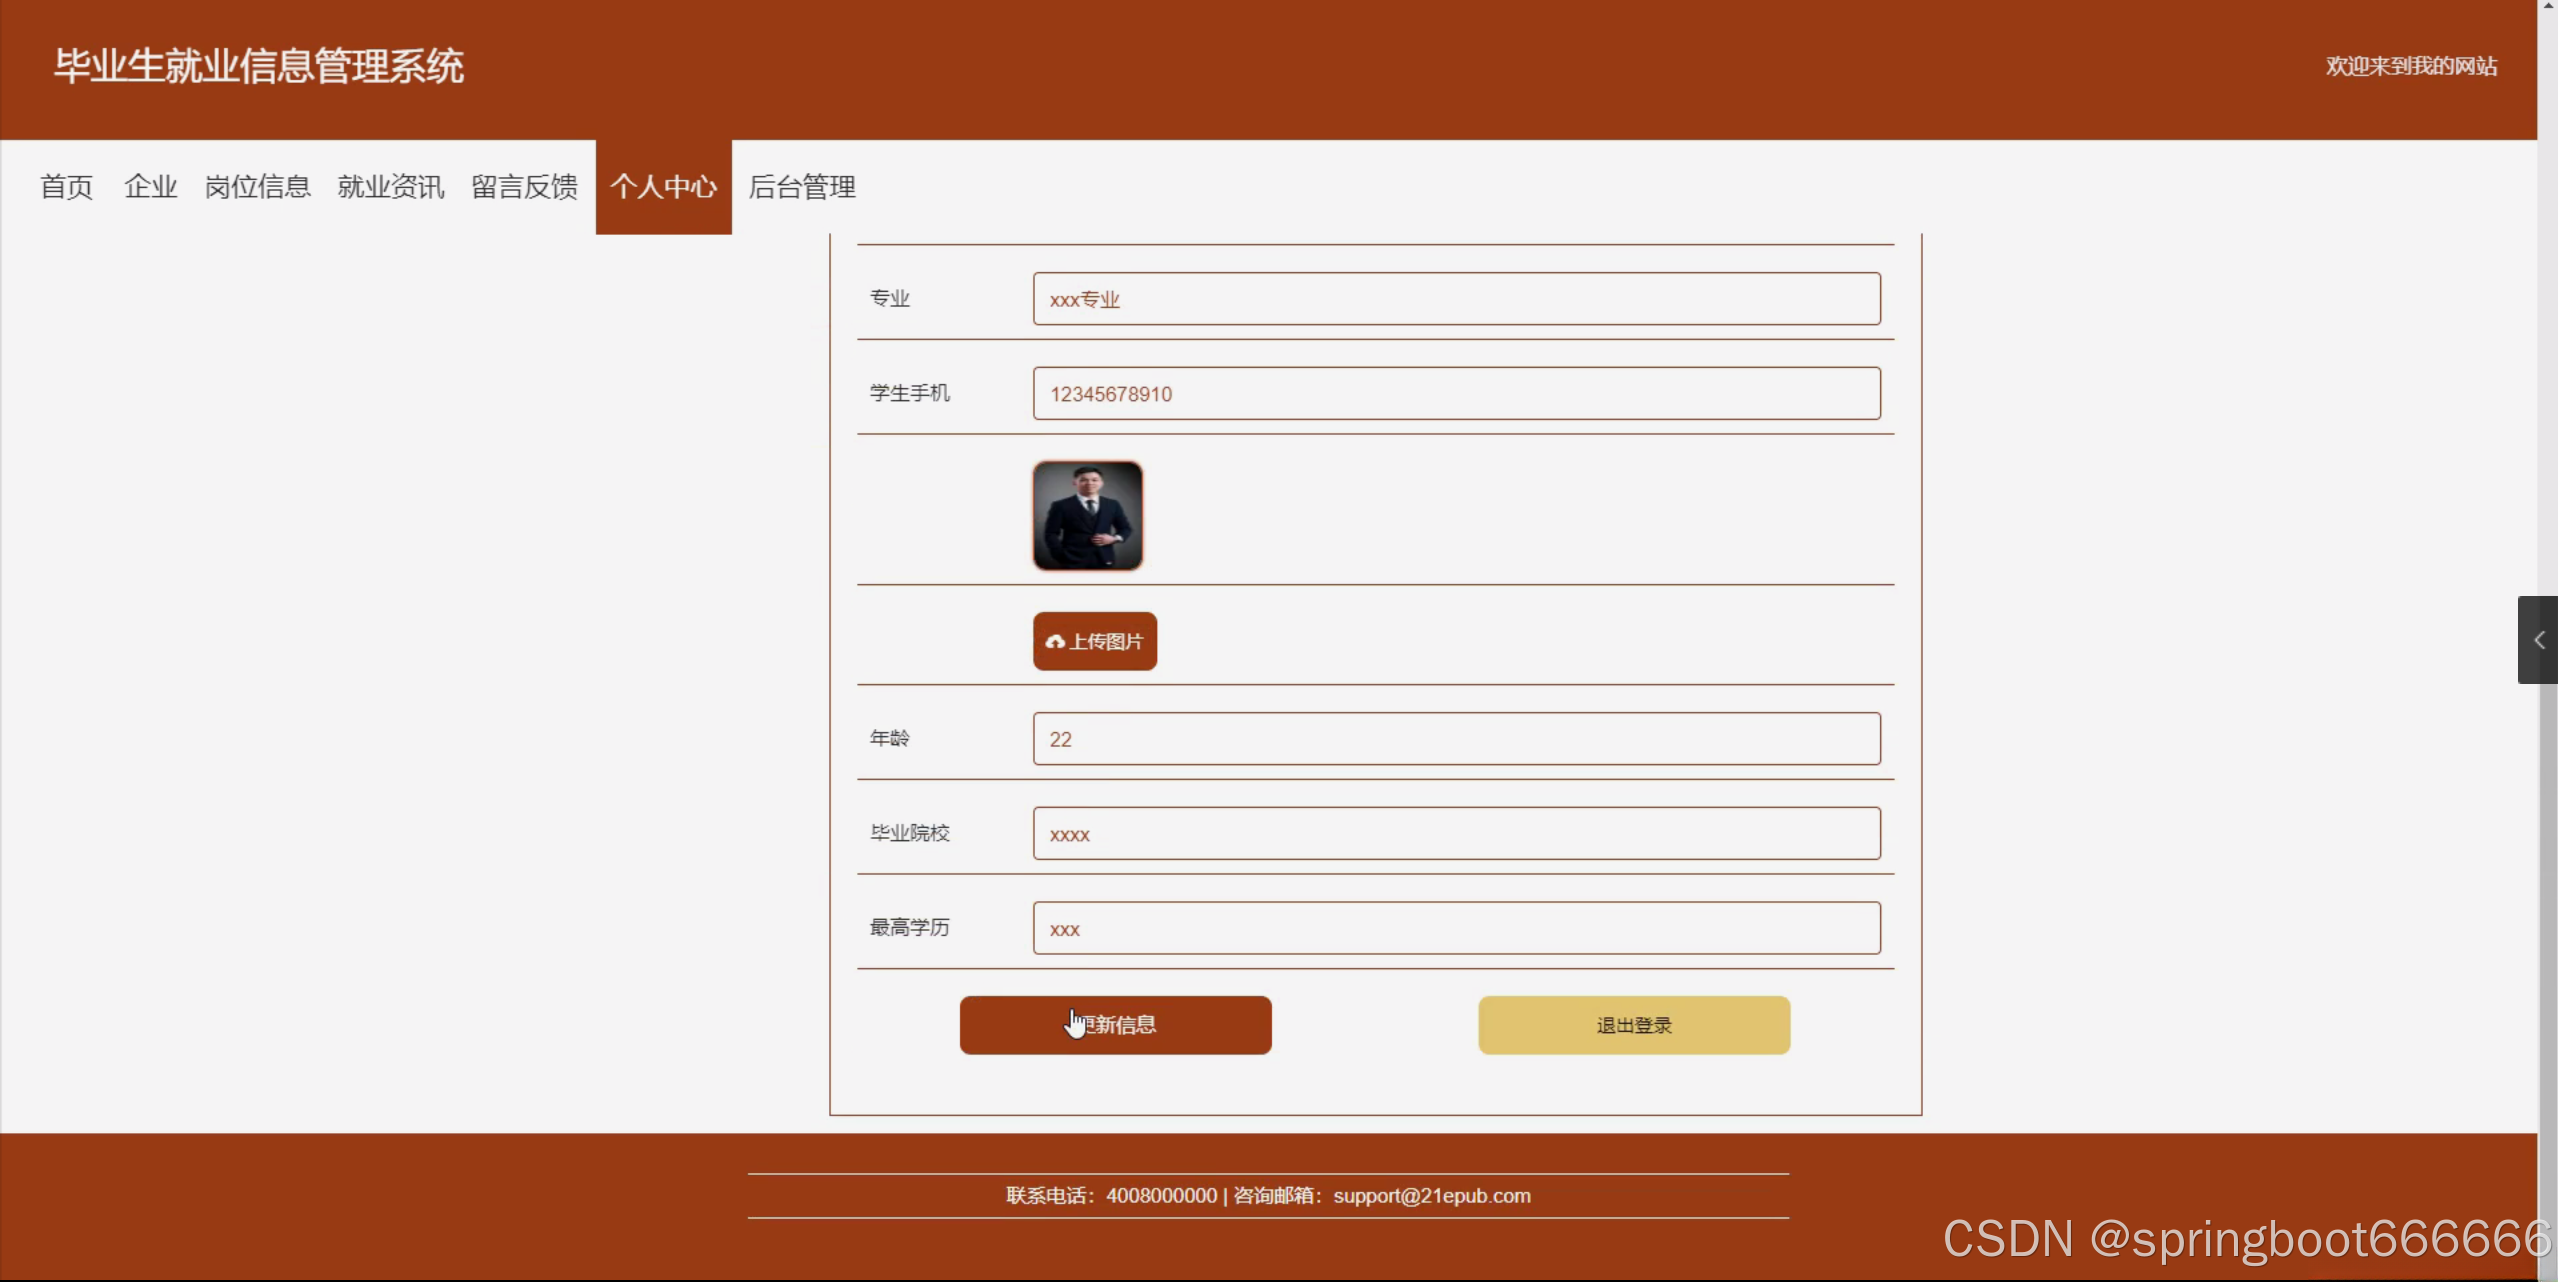This screenshot has height=1282, width=2558.
Task: Click the site title 毕业生就业信息管理系统
Action: point(258,66)
